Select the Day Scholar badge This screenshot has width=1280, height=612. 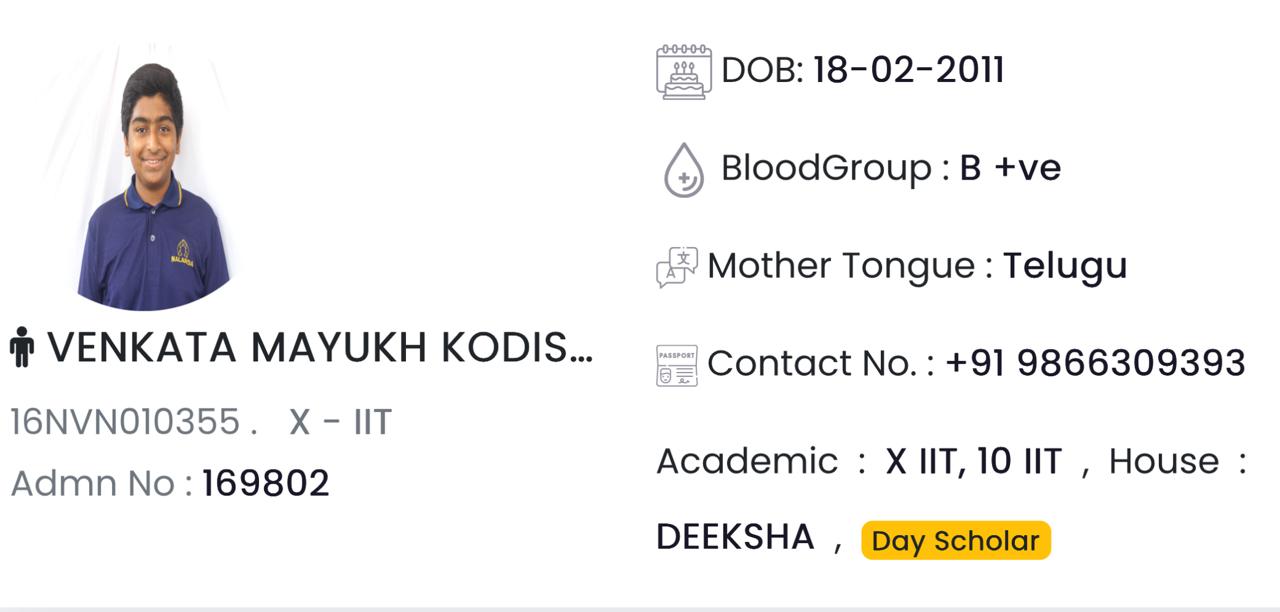pyautogui.click(x=955, y=541)
